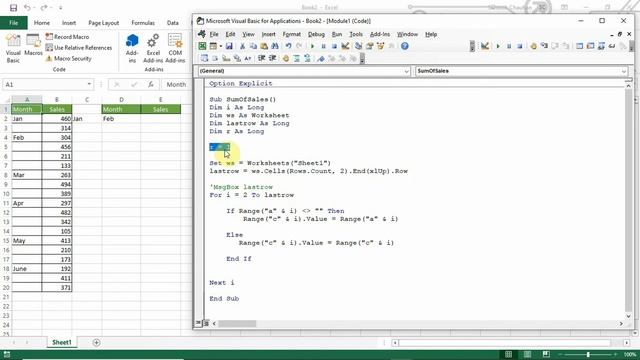Click the Excel zoom slider handle
This screenshot has height=360, width=640.
pos(588,354)
